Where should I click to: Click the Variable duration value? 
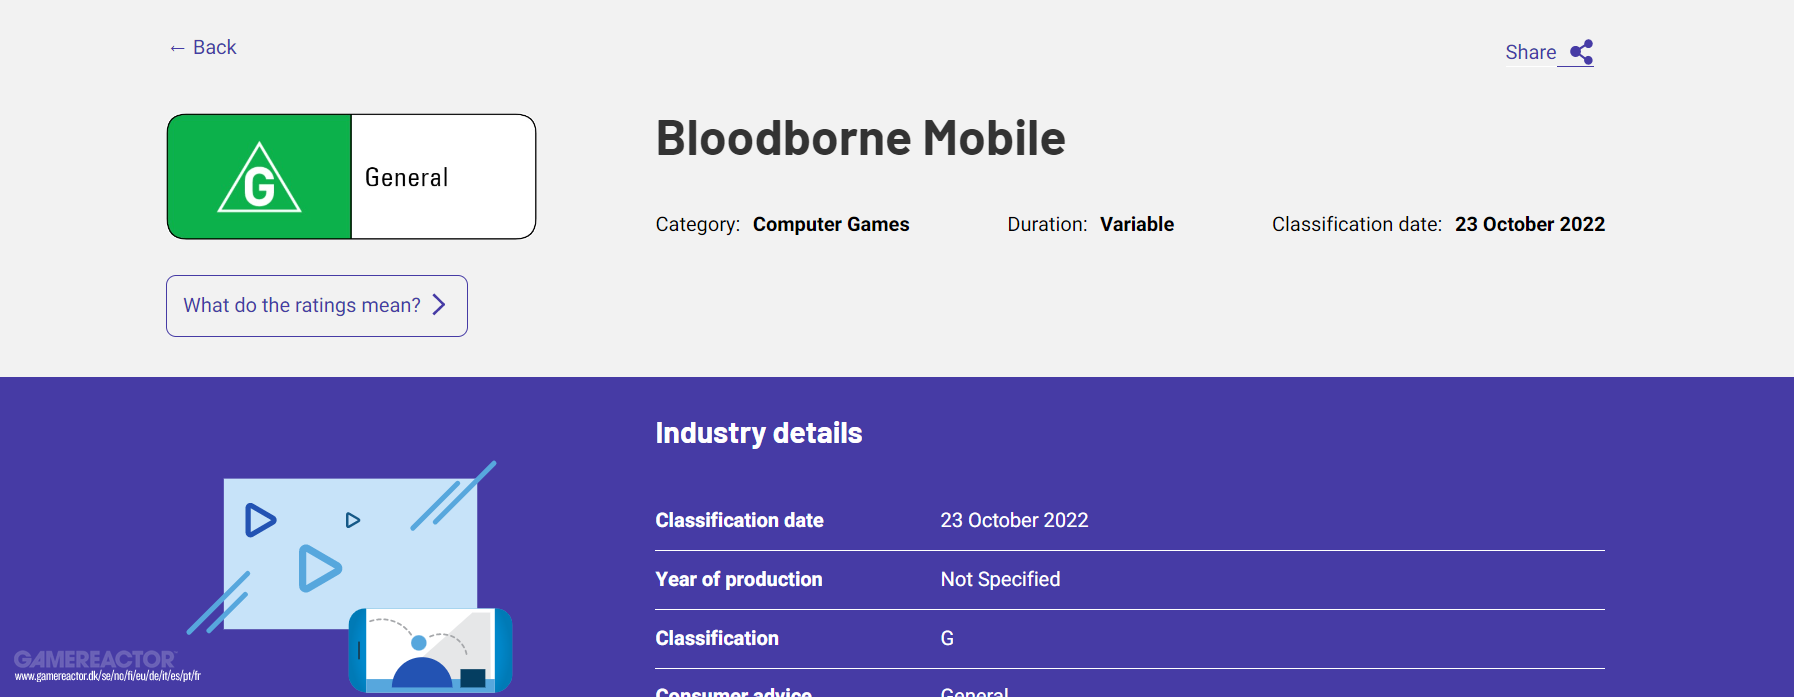1137,224
